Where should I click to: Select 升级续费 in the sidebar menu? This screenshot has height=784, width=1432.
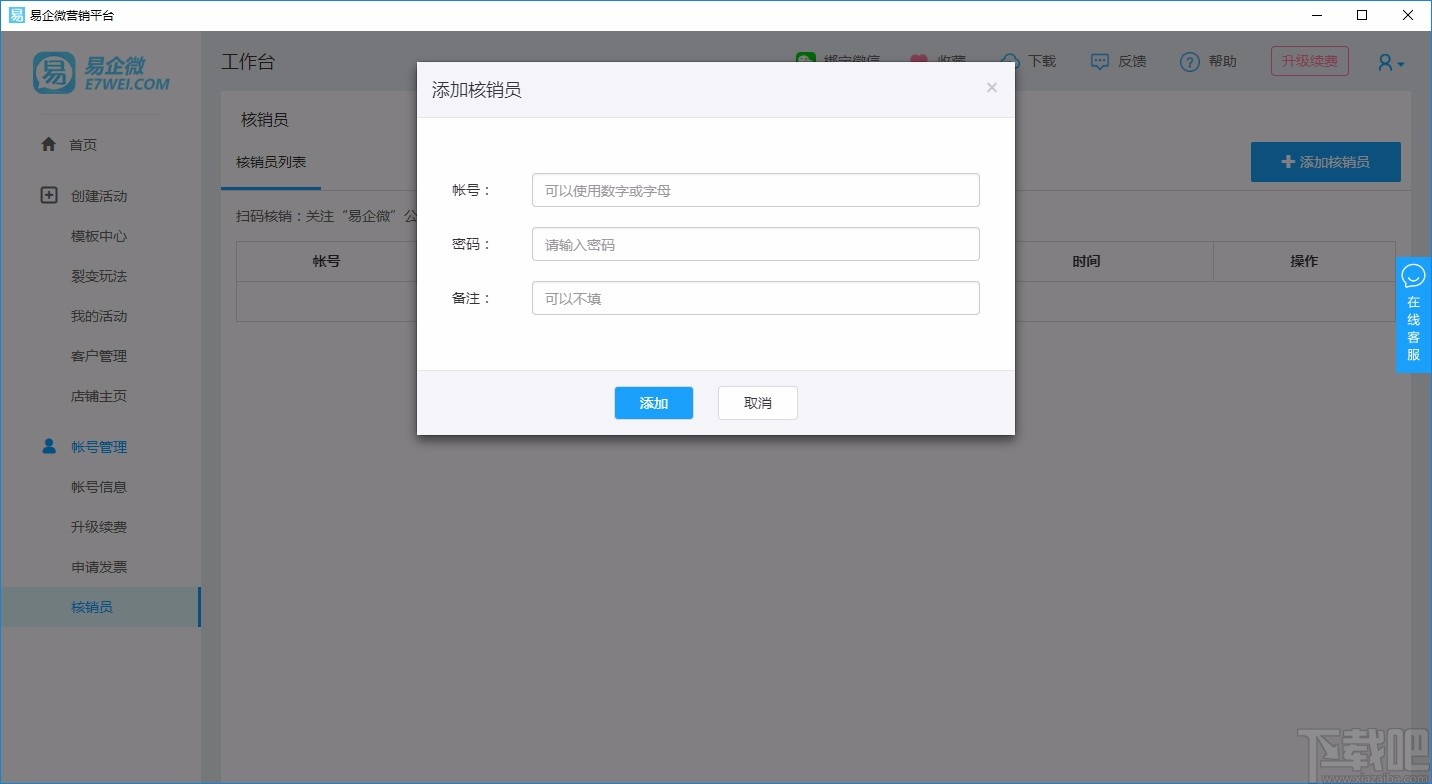pyautogui.click(x=99, y=527)
